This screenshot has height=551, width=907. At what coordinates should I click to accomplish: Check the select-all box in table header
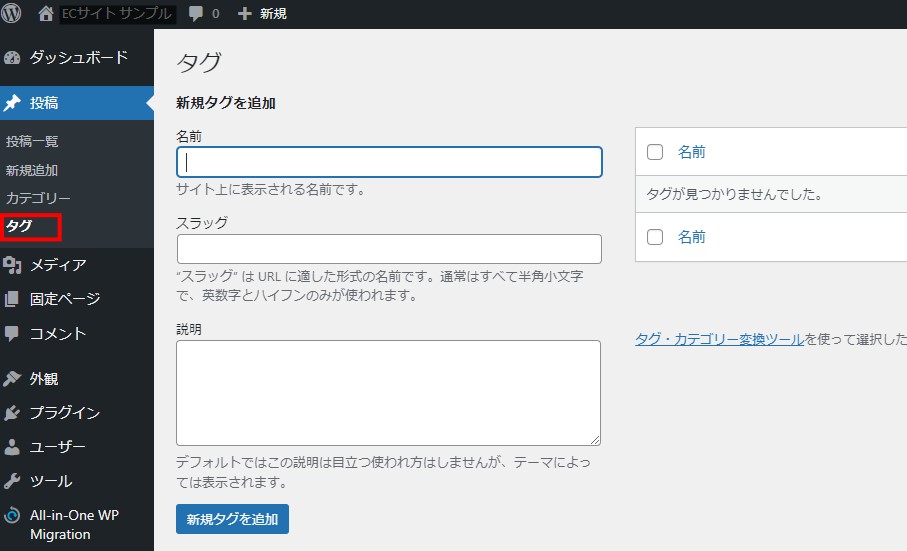pos(656,152)
